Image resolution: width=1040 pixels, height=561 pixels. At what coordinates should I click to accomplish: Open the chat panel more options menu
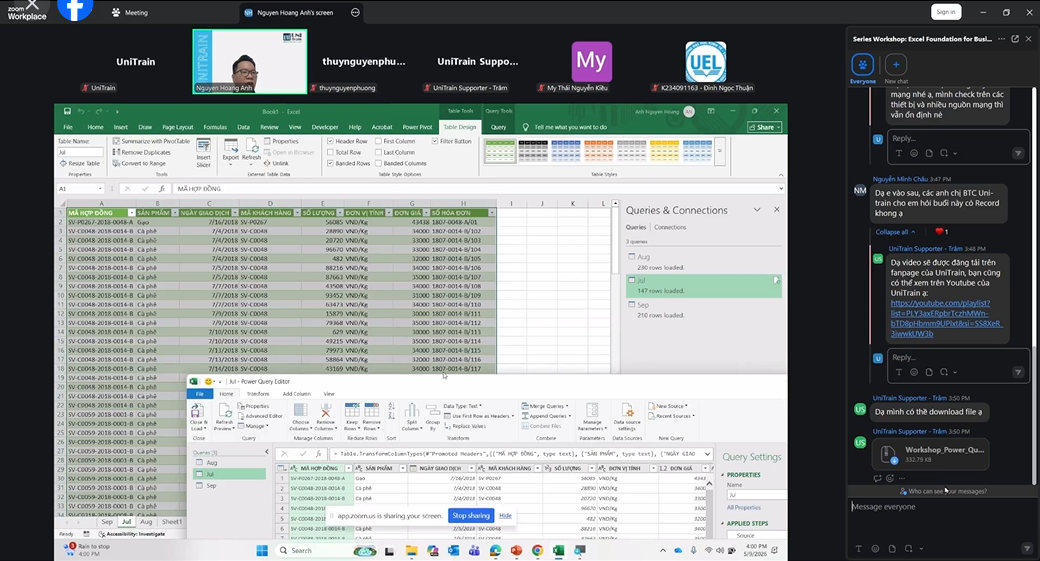point(1002,39)
